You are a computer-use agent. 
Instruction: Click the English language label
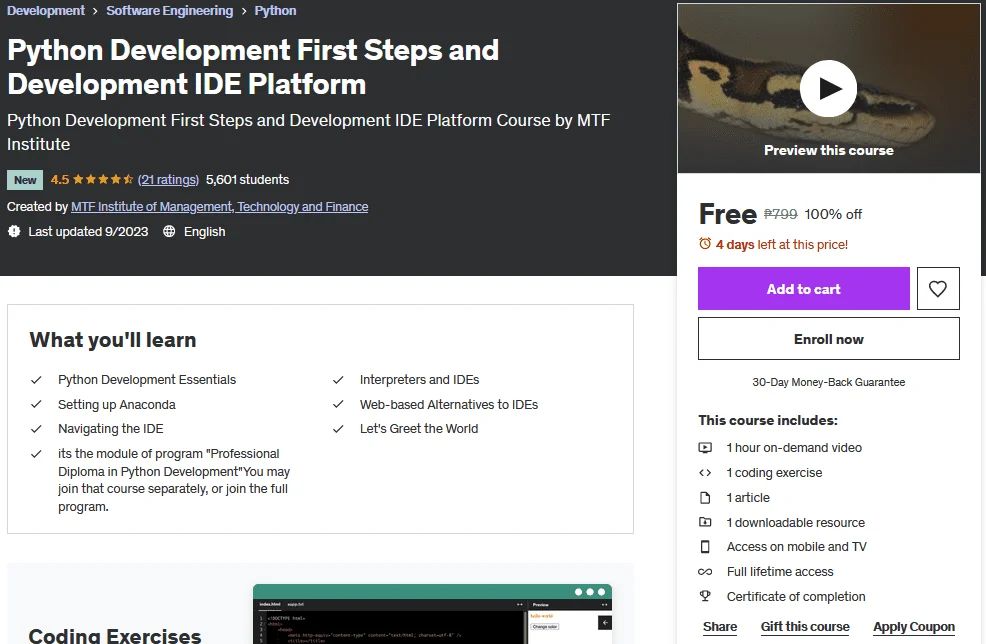coord(204,231)
